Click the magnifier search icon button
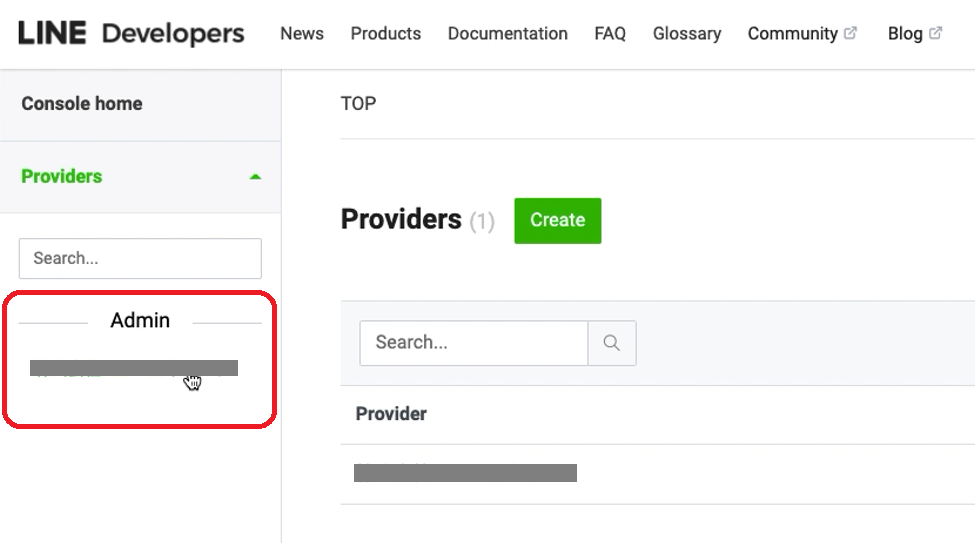 click(612, 343)
